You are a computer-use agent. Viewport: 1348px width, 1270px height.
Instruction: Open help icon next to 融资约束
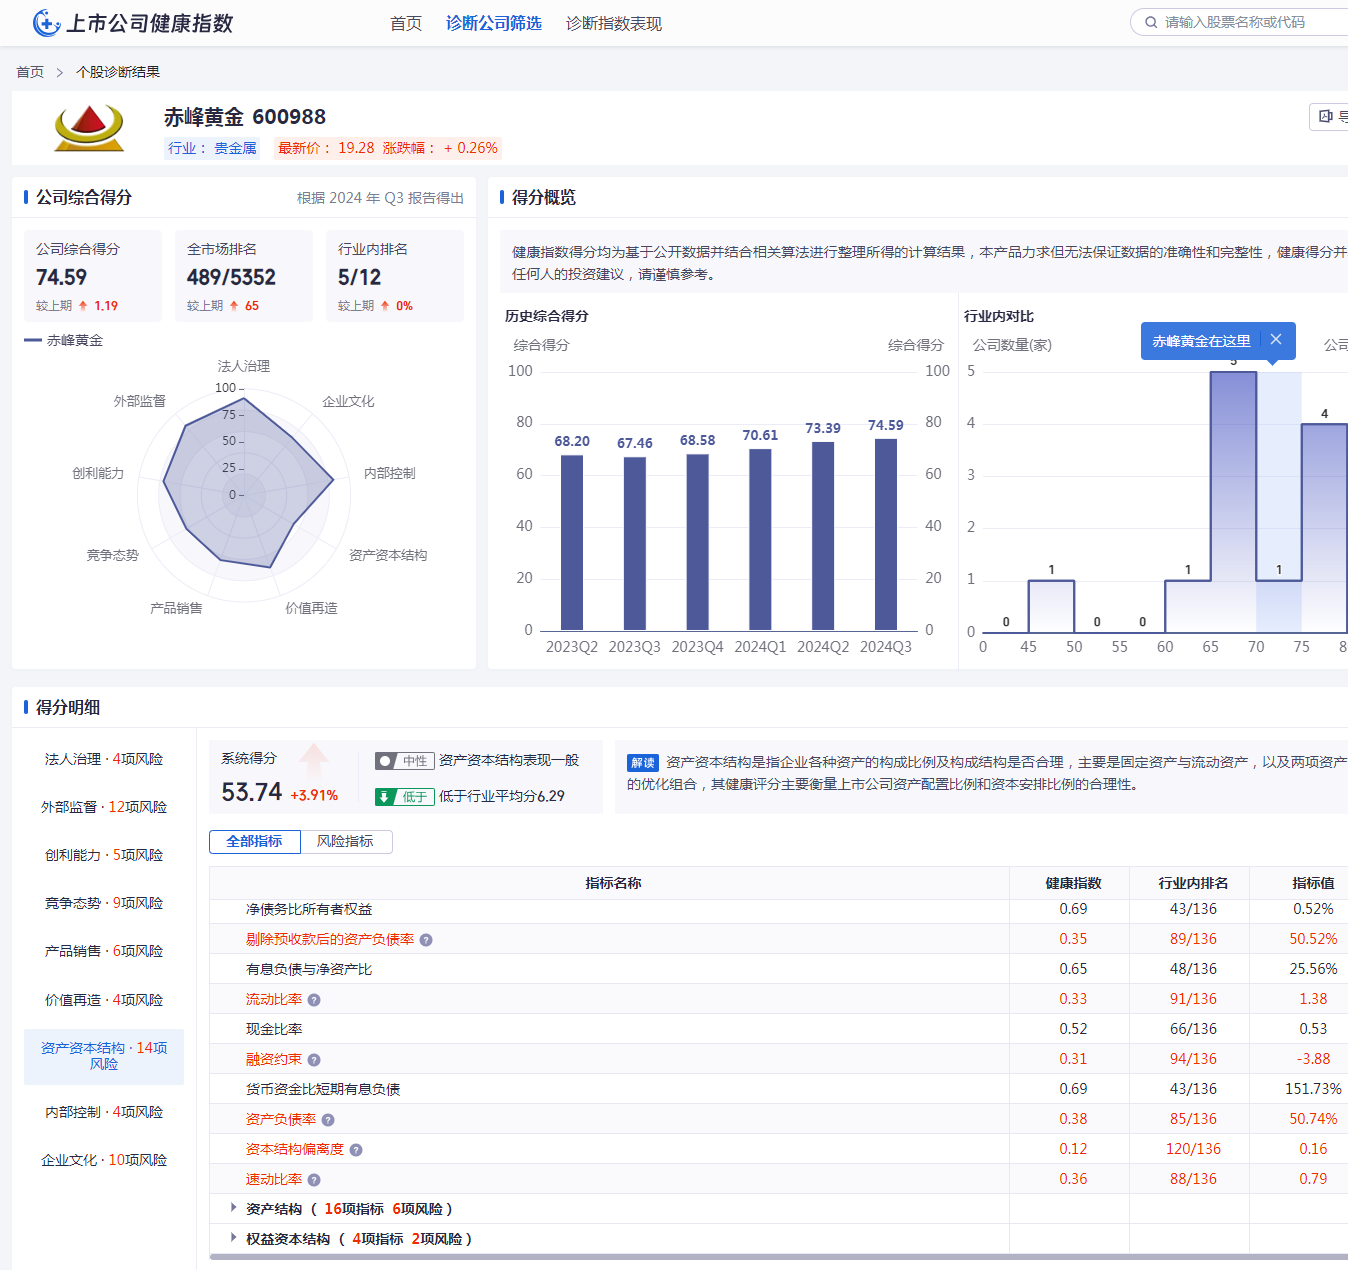point(314,1060)
